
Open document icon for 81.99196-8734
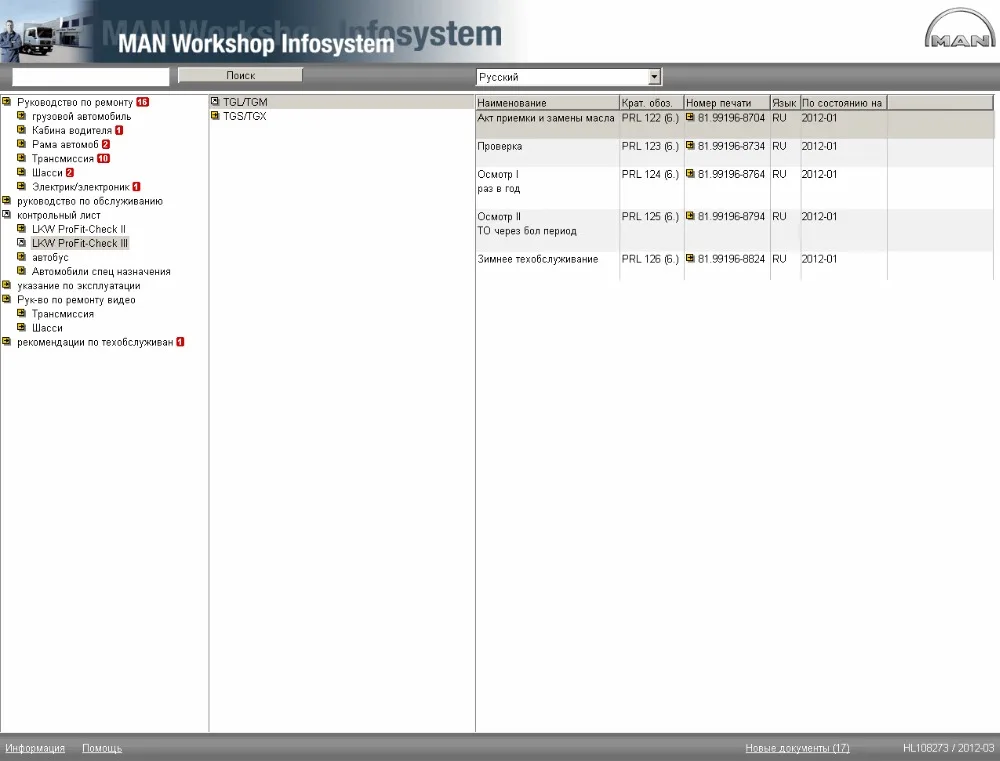tap(690, 145)
